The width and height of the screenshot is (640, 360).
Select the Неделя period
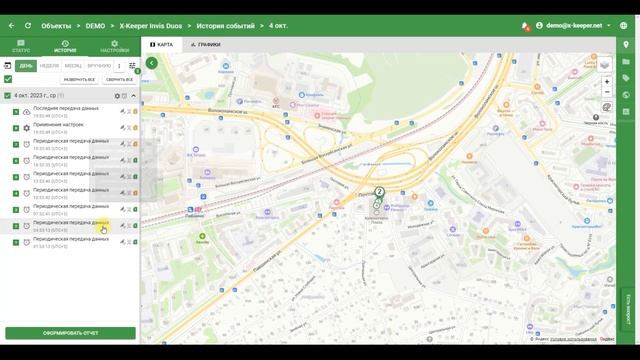49,66
